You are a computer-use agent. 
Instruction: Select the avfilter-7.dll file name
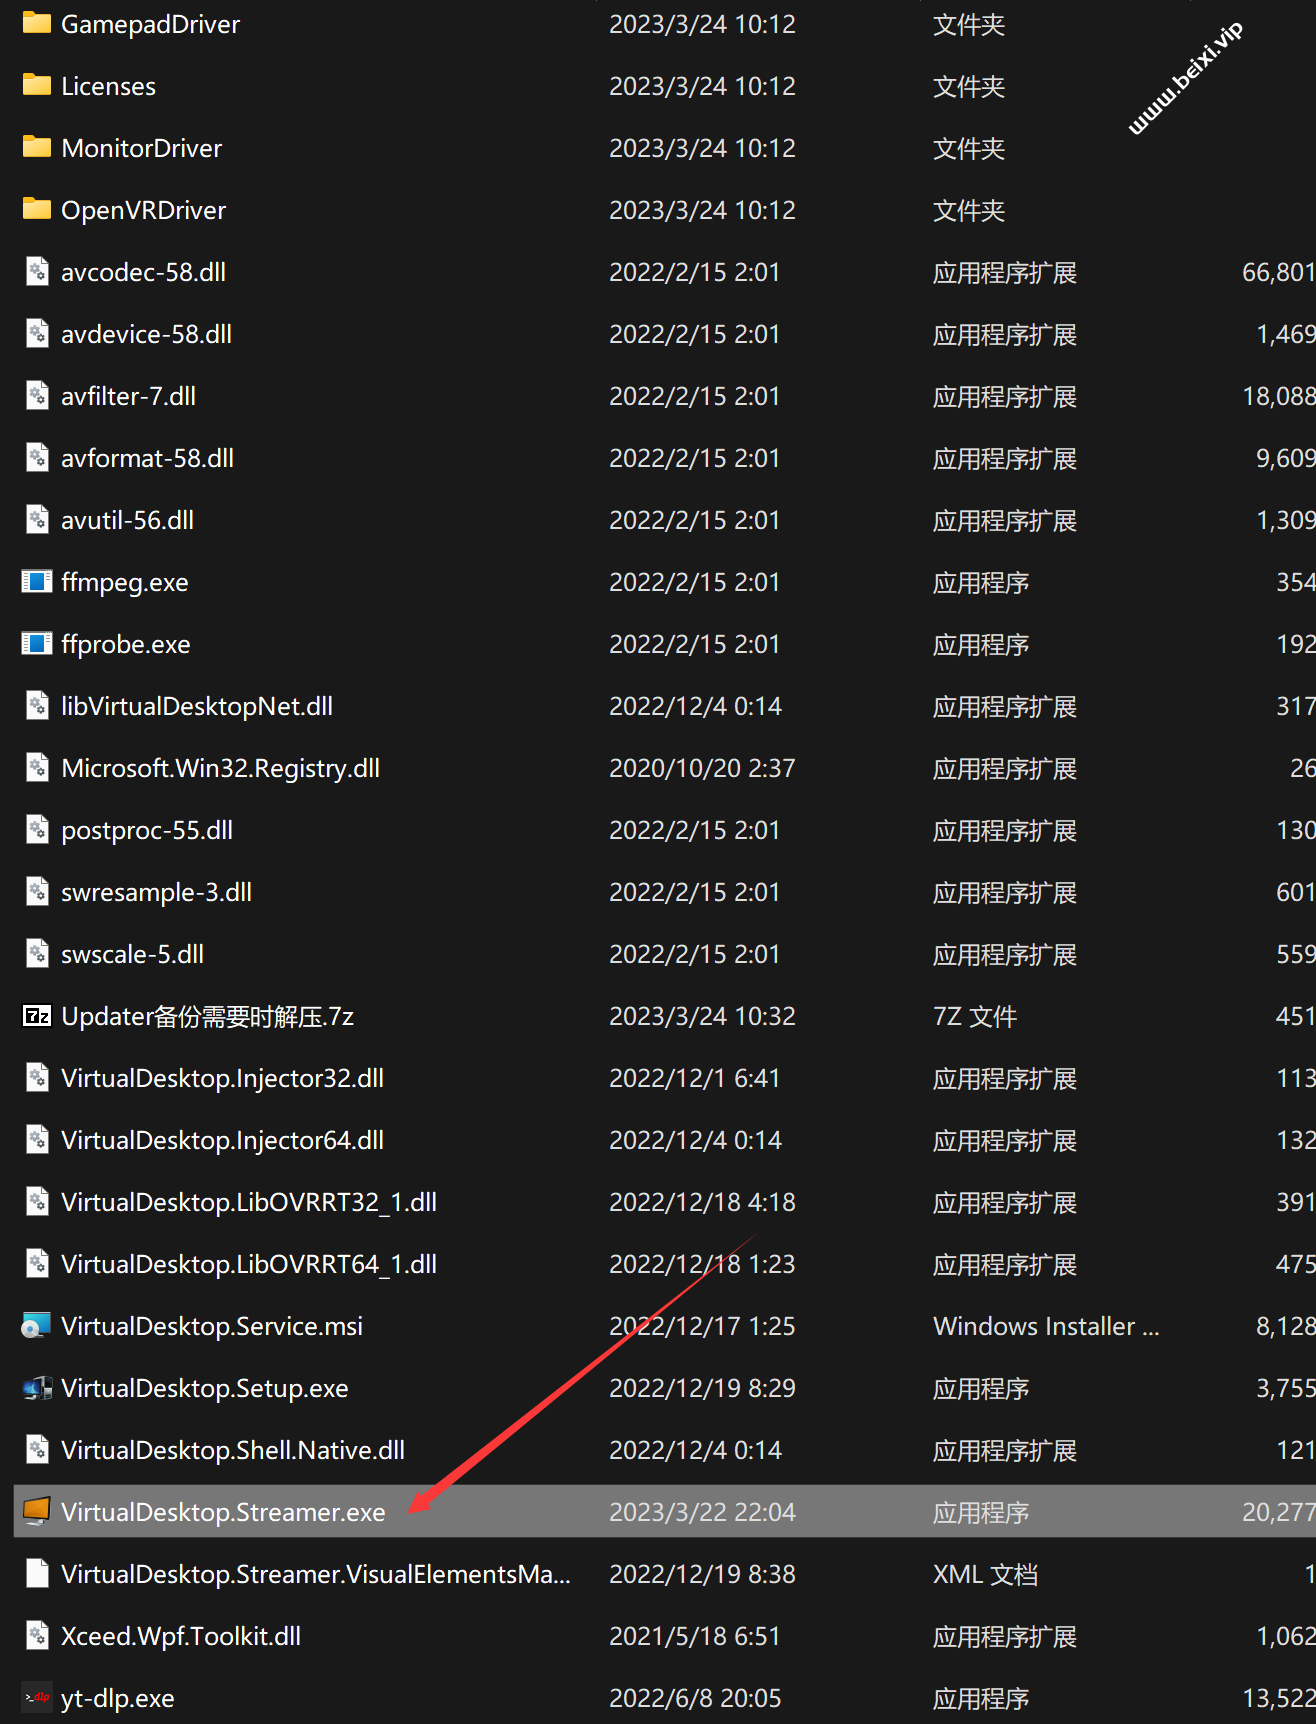(x=128, y=396)
